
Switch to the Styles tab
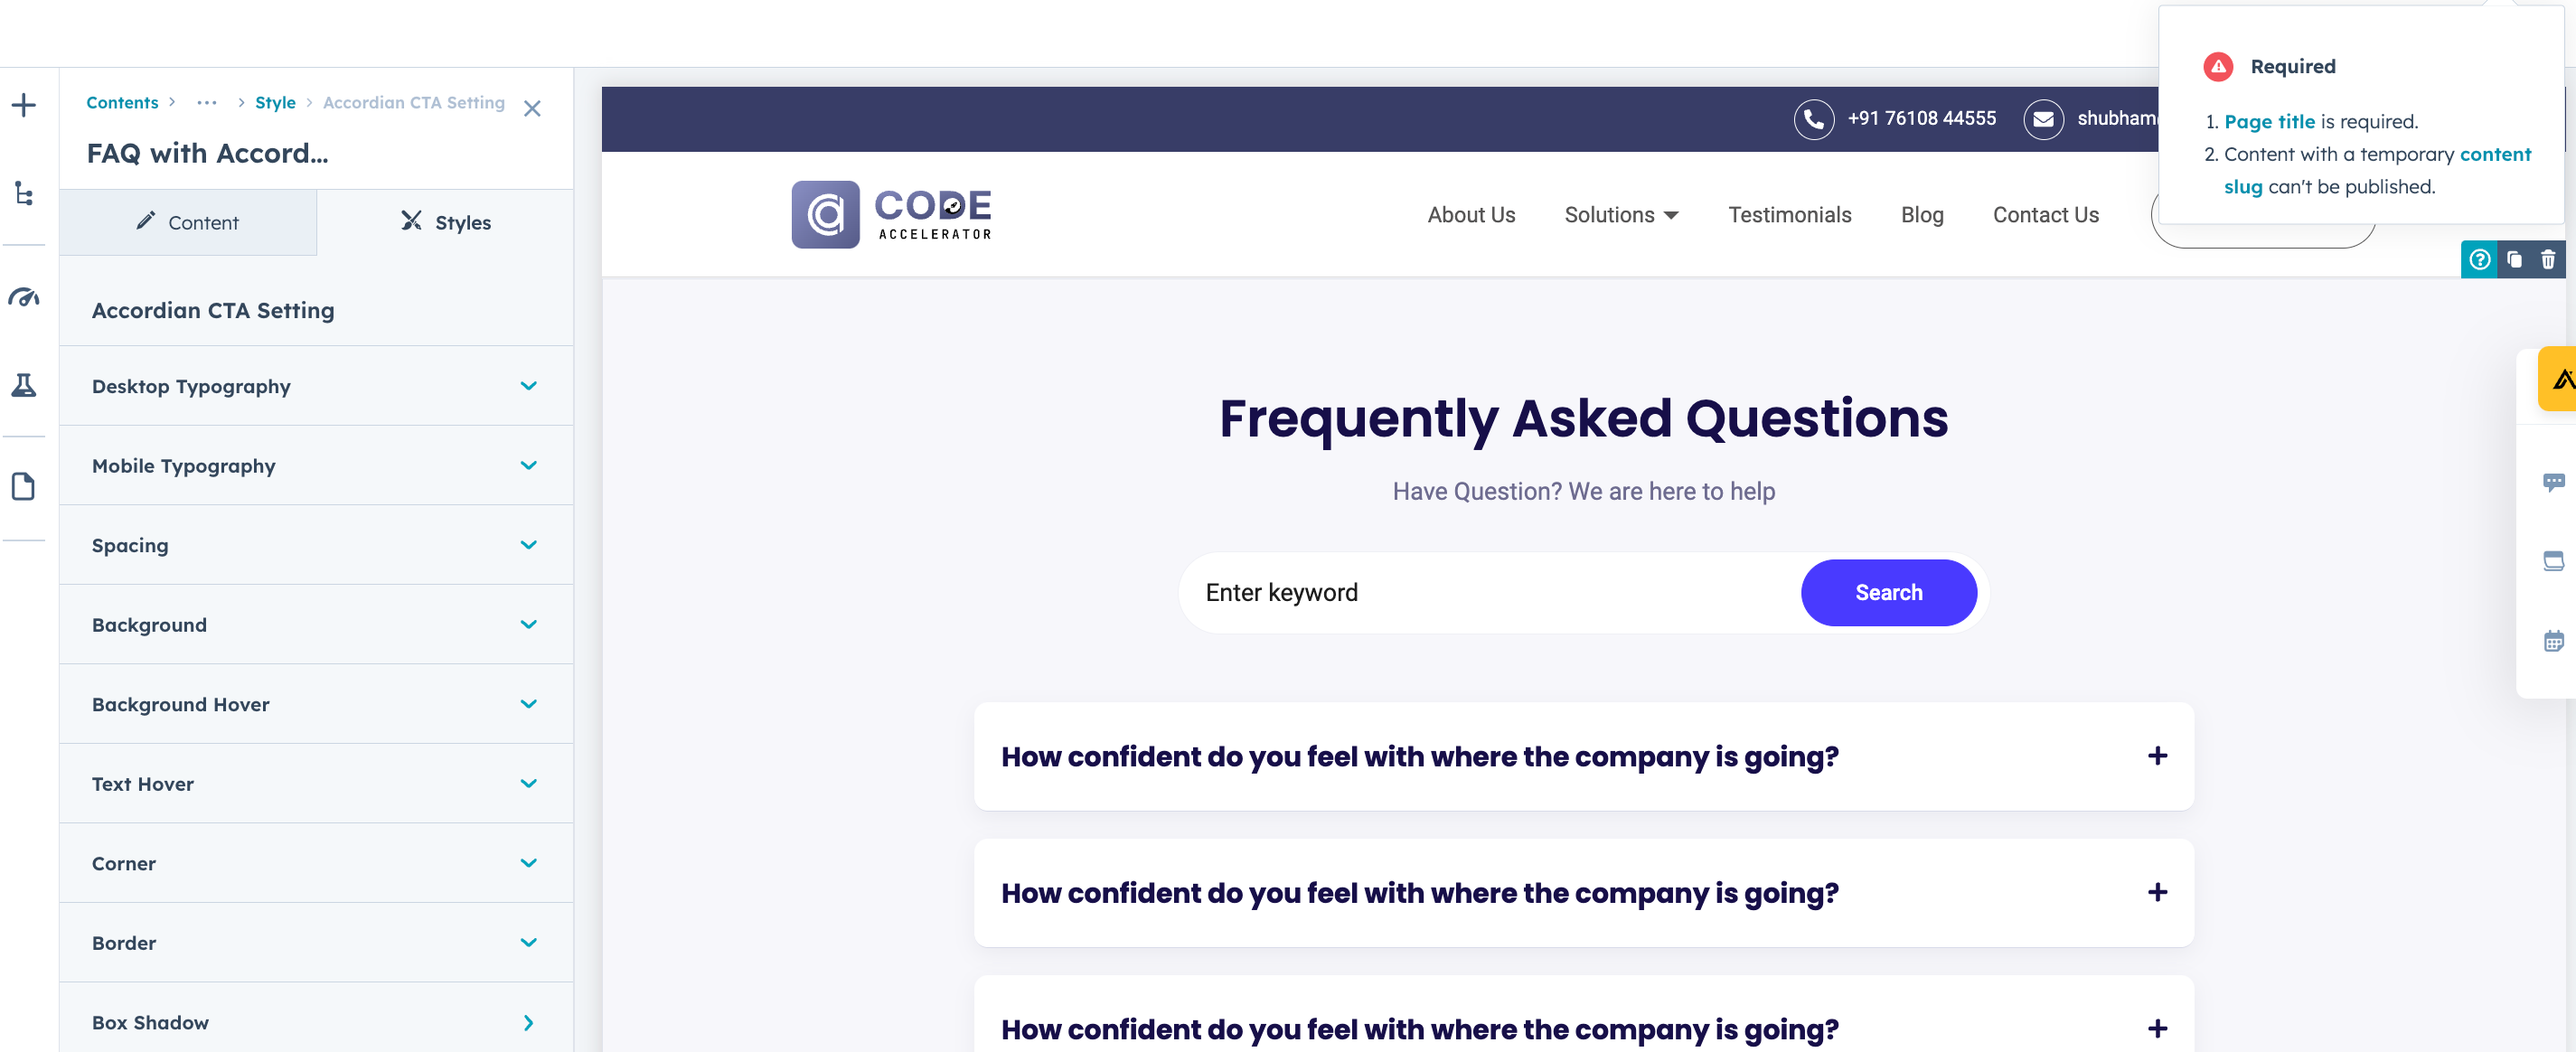445,222
